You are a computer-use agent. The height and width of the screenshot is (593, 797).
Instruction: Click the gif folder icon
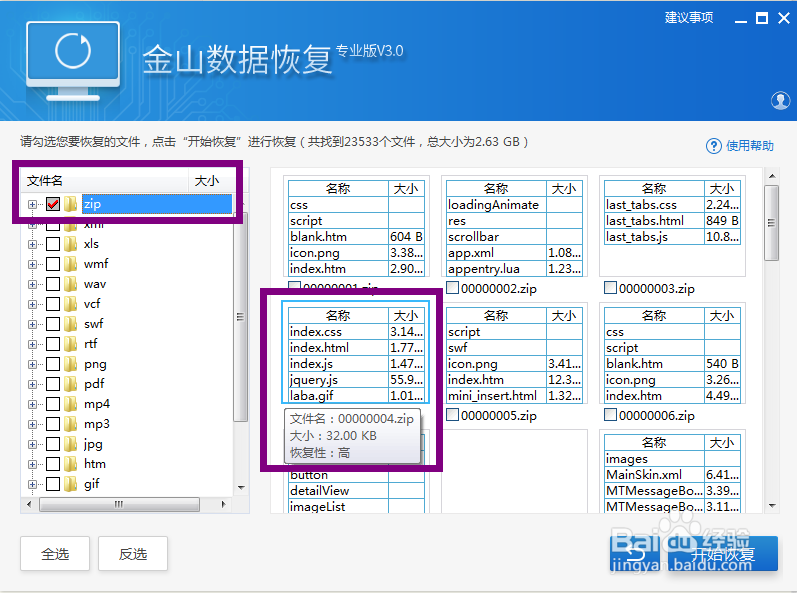[71, 484]
